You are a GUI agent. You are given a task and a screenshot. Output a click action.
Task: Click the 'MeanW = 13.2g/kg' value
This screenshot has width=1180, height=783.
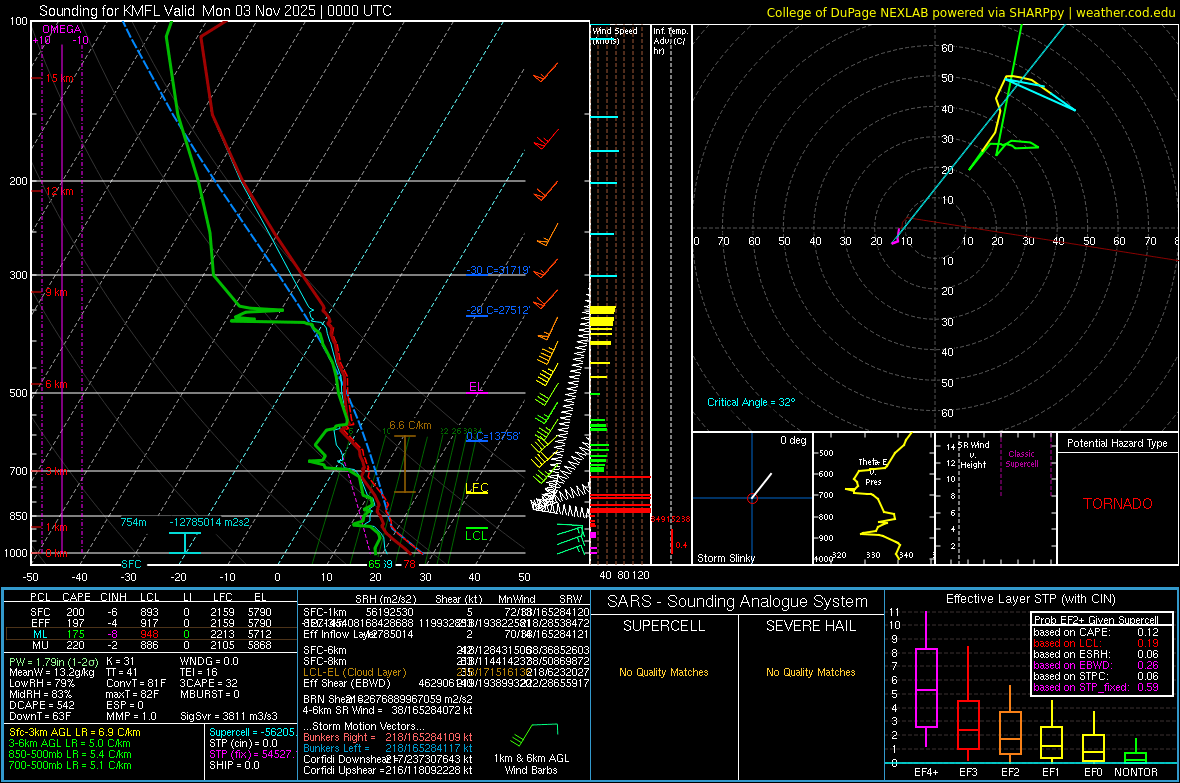[x=51, y=672]
